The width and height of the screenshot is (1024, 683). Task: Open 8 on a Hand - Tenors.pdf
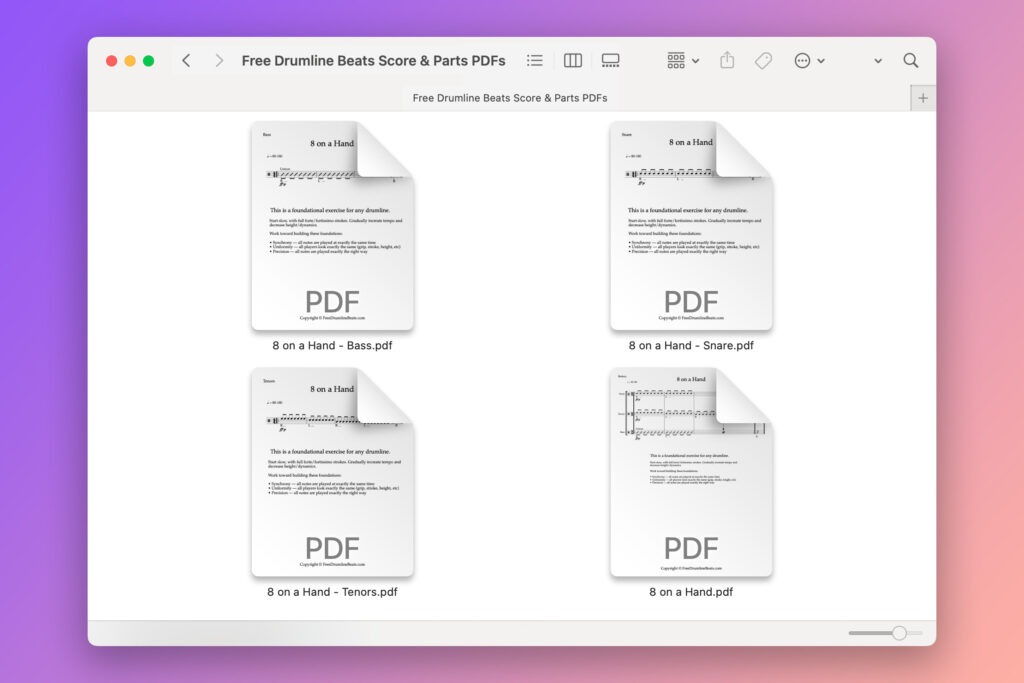330,470
